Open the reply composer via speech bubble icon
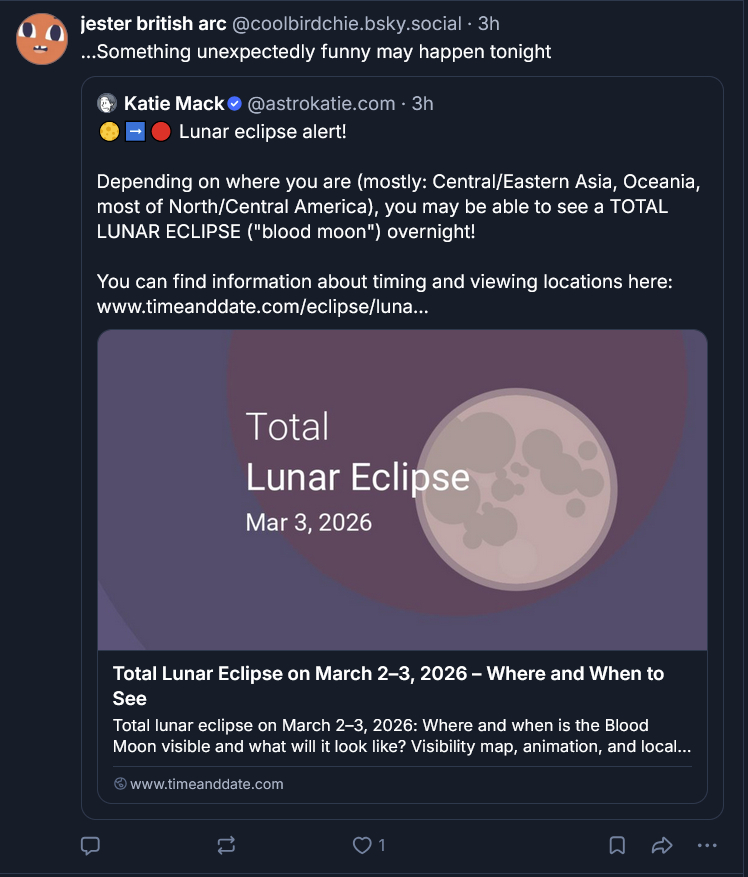Screen dimensions: 748x877 (x=90, y=846)
